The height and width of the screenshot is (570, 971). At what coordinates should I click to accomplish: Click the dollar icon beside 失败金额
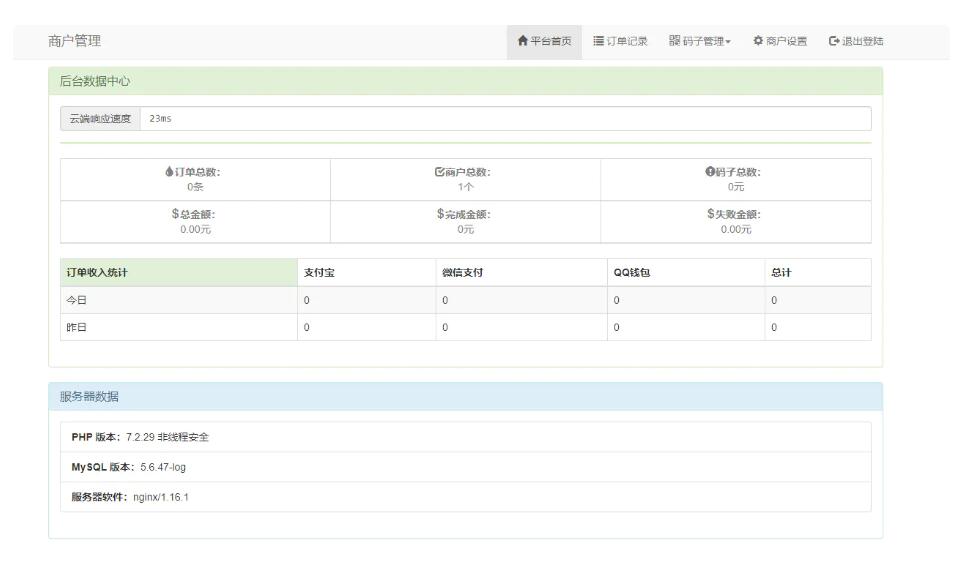tap(710, 214)
